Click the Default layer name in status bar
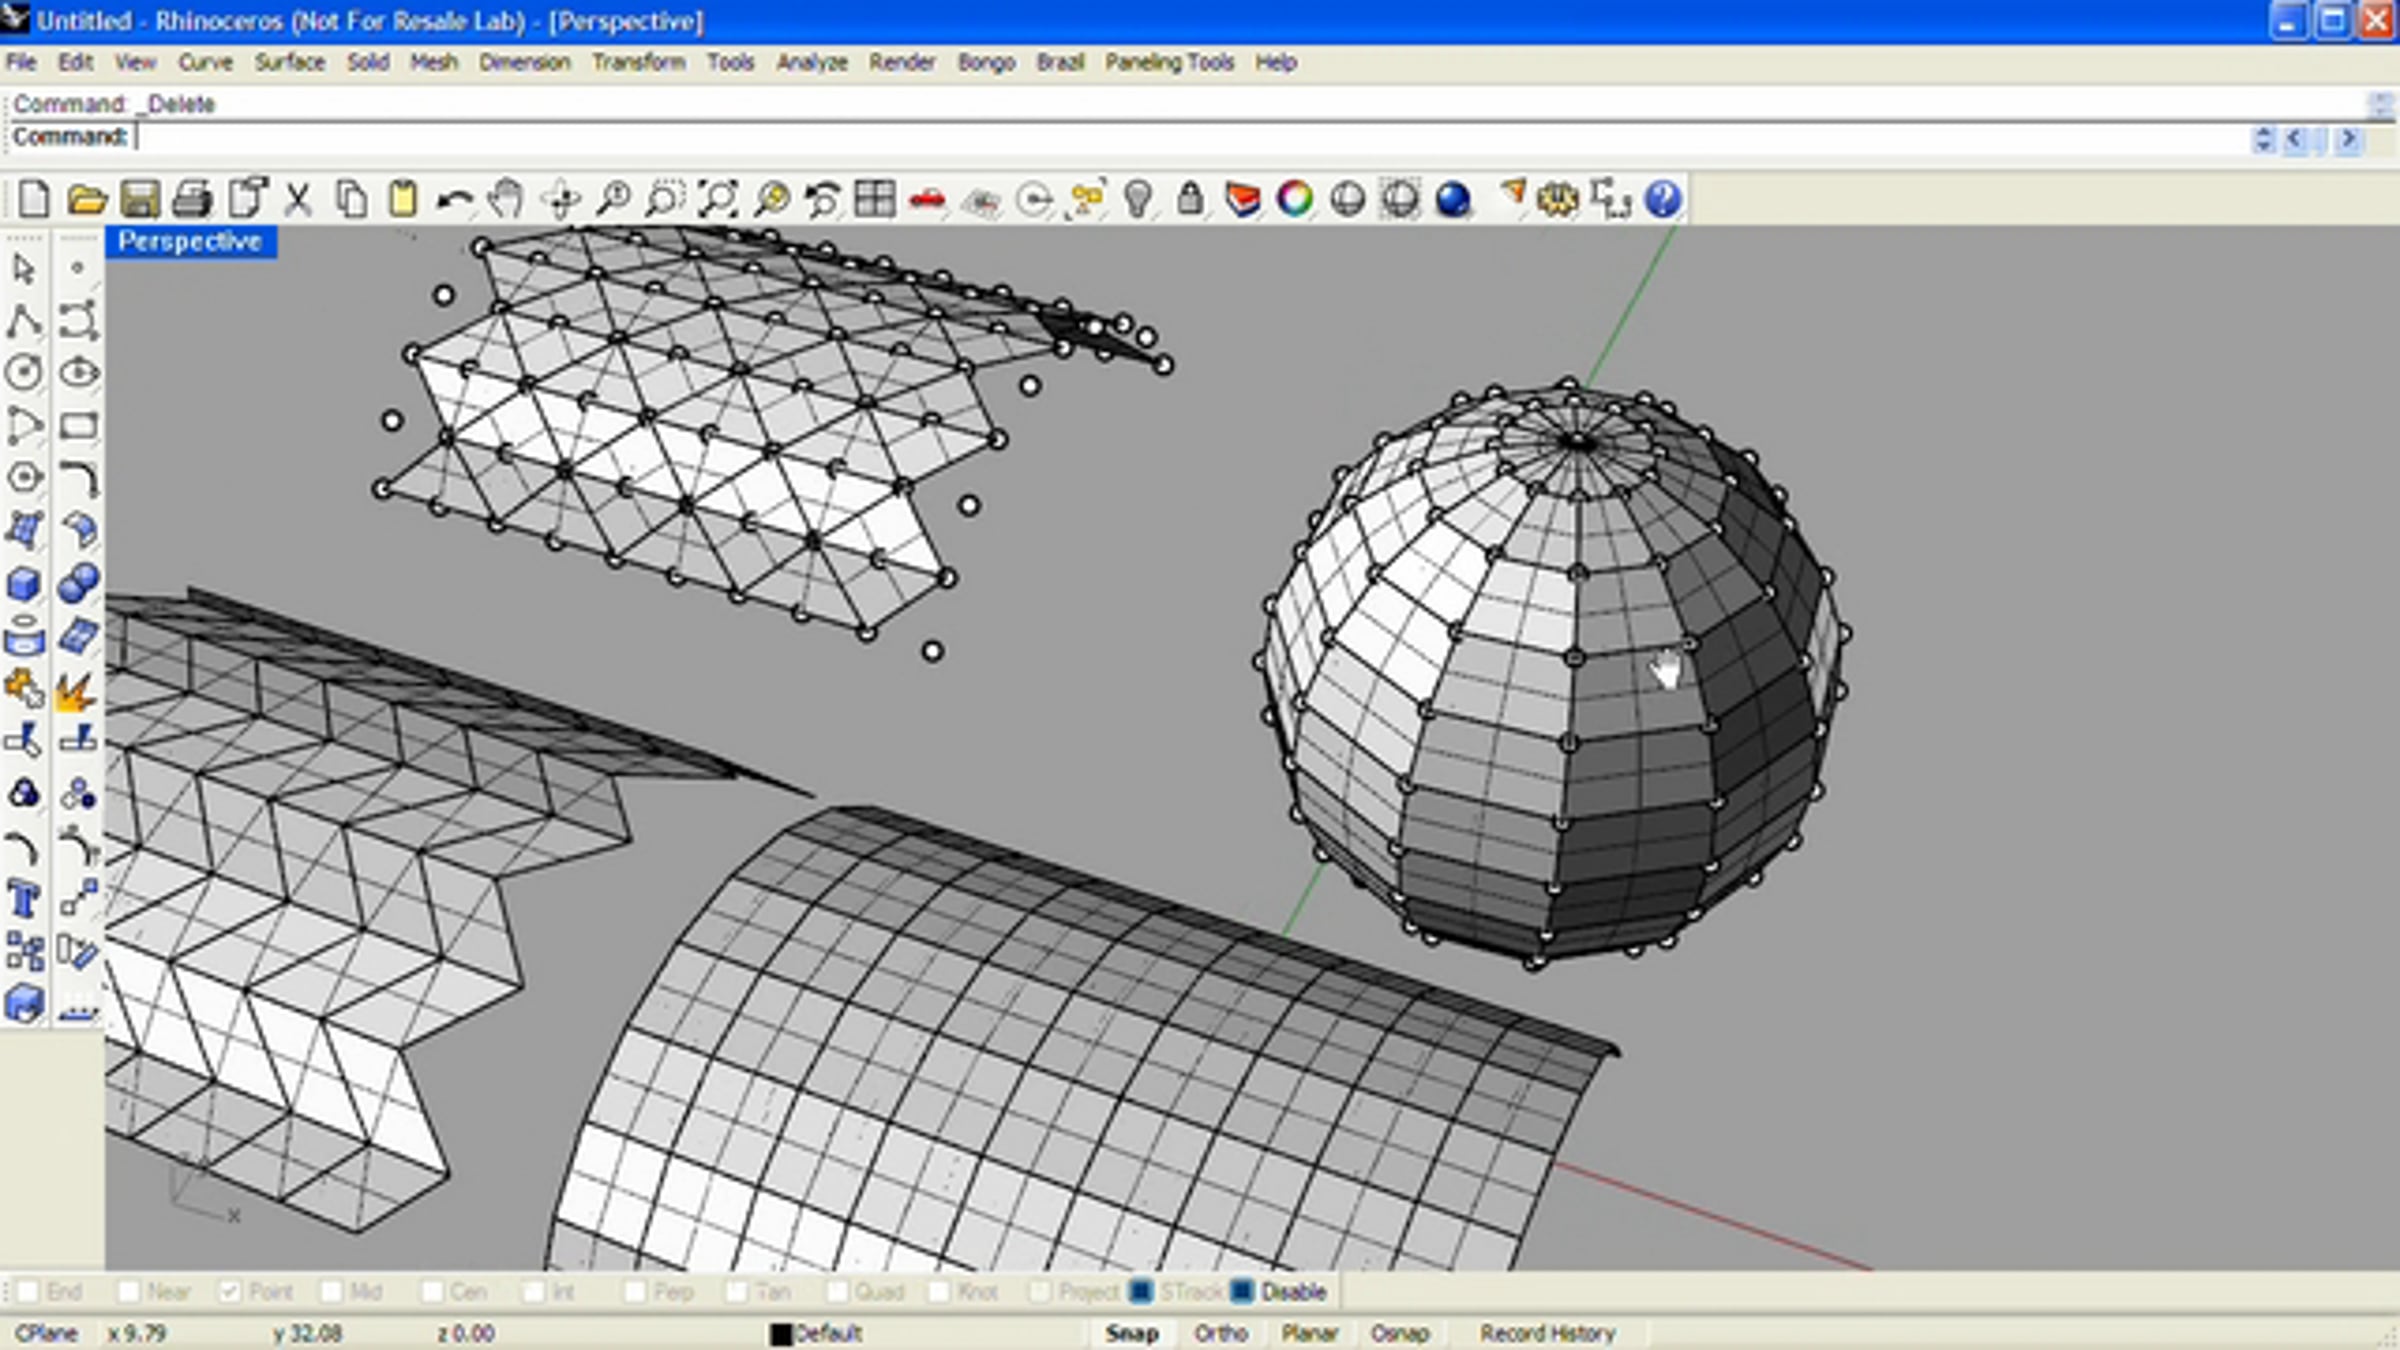The image size is (2400, 1350). point(829,1333)
